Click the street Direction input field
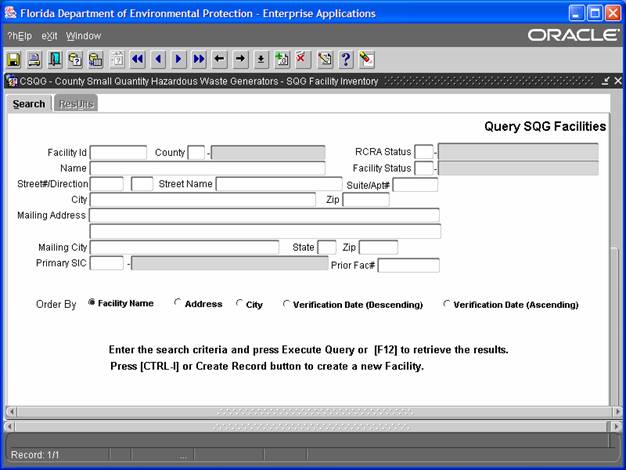The image size is (626, 470). 142,184
